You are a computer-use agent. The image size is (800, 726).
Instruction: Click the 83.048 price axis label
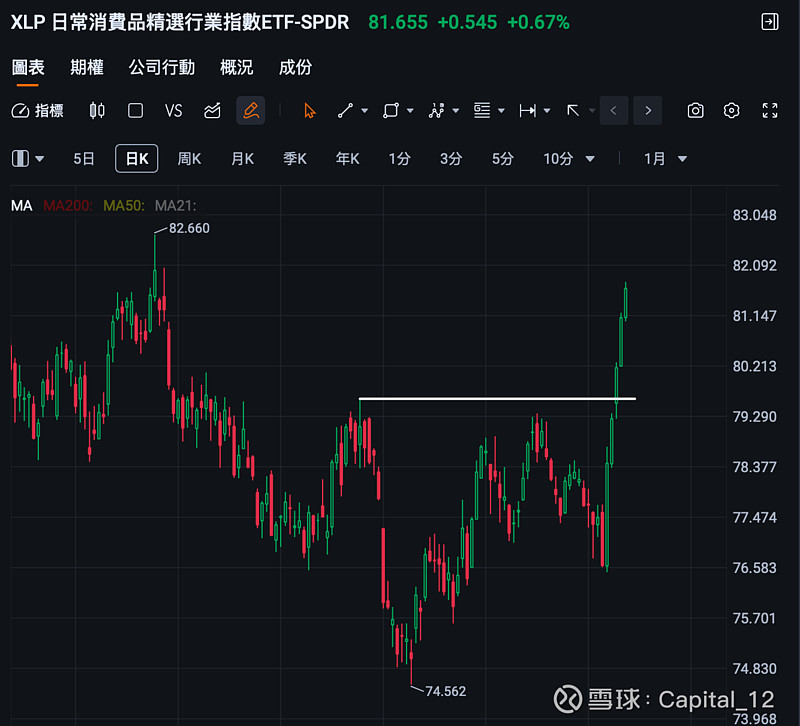[x=755, y=215]
